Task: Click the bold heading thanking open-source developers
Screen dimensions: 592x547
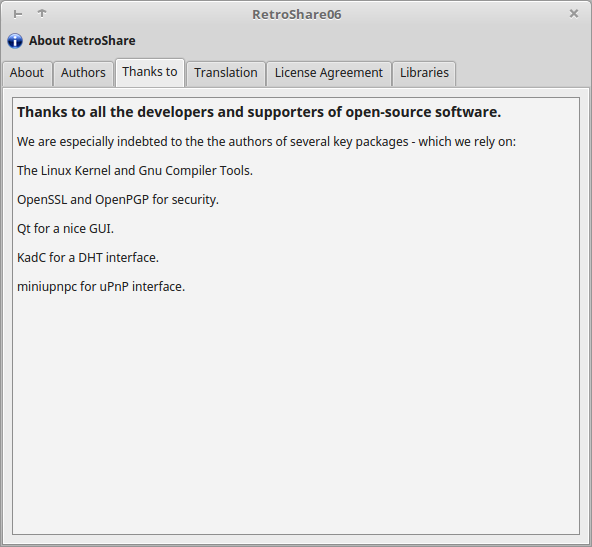Action: click(259, 112)
